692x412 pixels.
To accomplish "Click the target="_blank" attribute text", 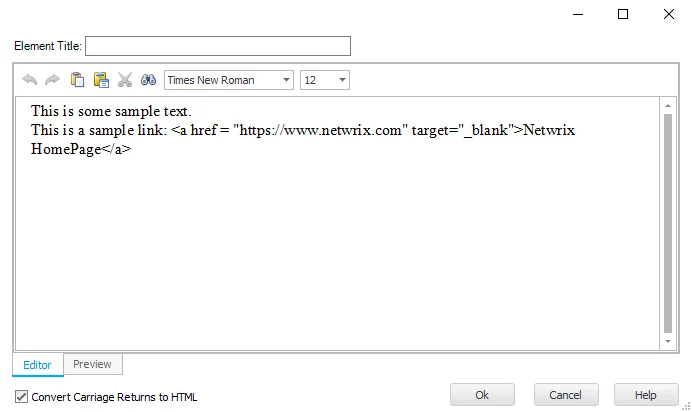I will (x=463, y=130).
